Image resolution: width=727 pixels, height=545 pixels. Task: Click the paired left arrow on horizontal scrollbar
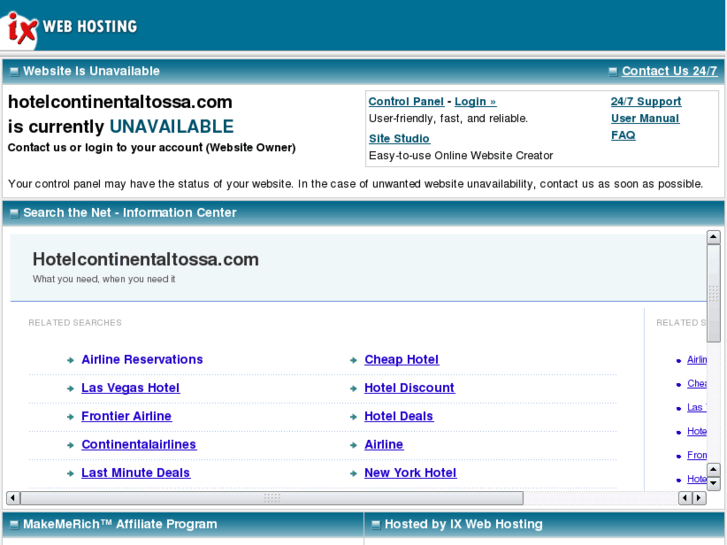(x=685, y=498)
